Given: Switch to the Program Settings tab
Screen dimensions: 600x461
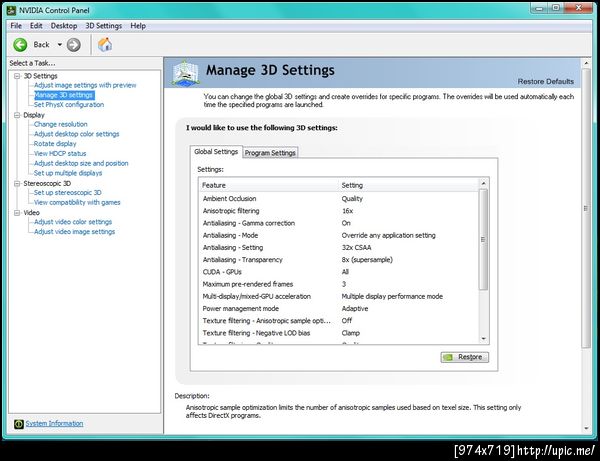Looking at the screenshot, I should click(x=270, y=153).
